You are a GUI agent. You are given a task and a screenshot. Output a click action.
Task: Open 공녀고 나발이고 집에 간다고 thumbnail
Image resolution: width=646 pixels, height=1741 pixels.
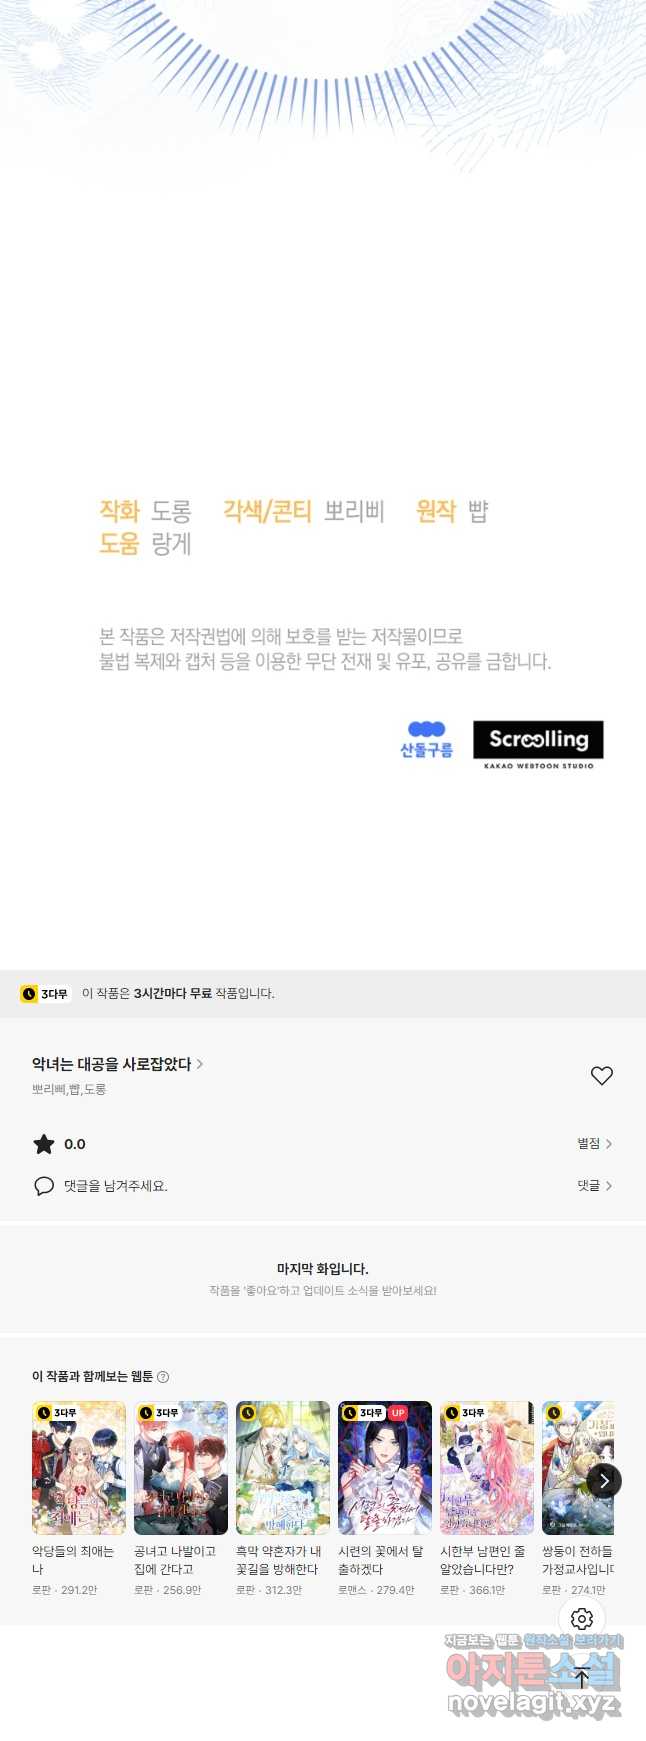[181, 1468]
